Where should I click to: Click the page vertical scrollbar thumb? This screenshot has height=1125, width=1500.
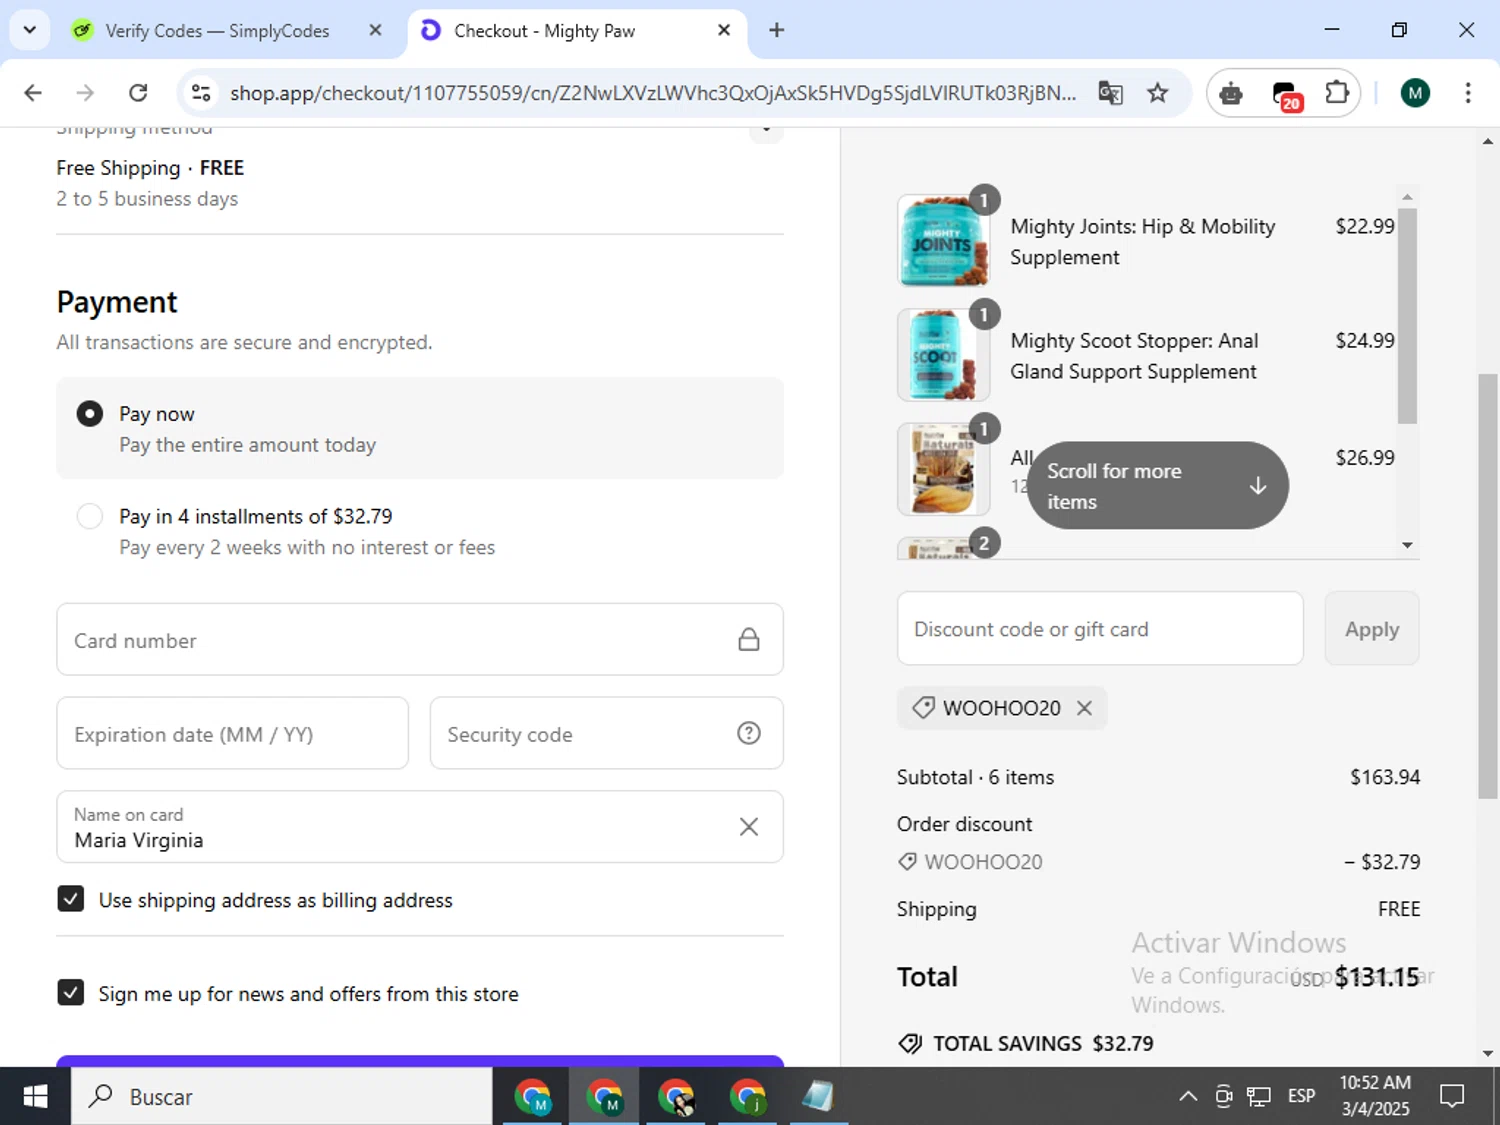tap(1488, 585)
